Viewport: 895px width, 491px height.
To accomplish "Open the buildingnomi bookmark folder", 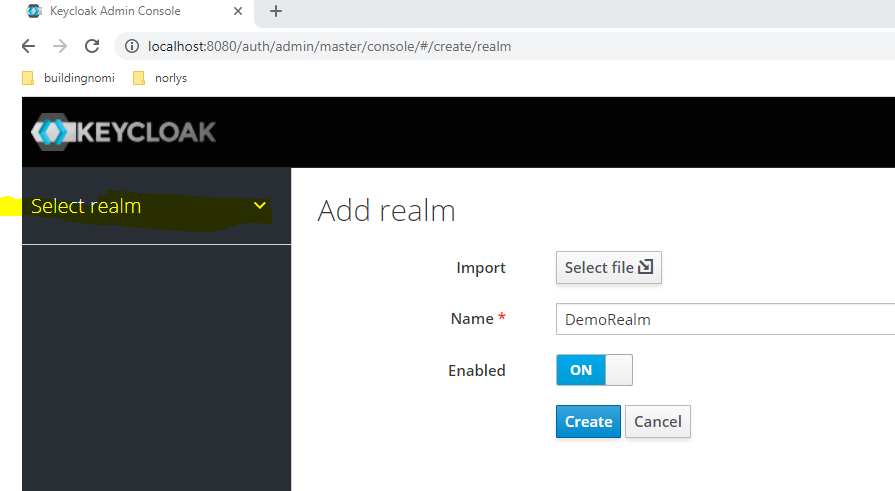I will click(68, 78).
